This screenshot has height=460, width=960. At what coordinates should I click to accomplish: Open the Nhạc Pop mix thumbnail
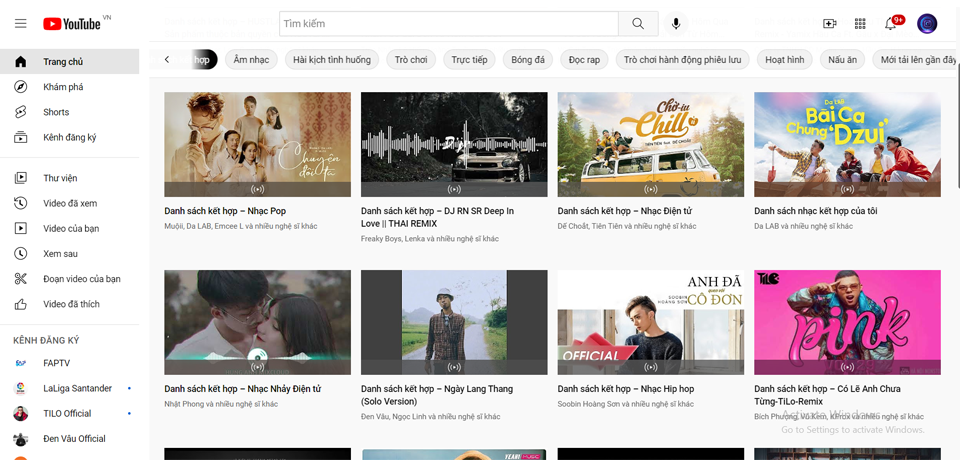coord(258,145)
